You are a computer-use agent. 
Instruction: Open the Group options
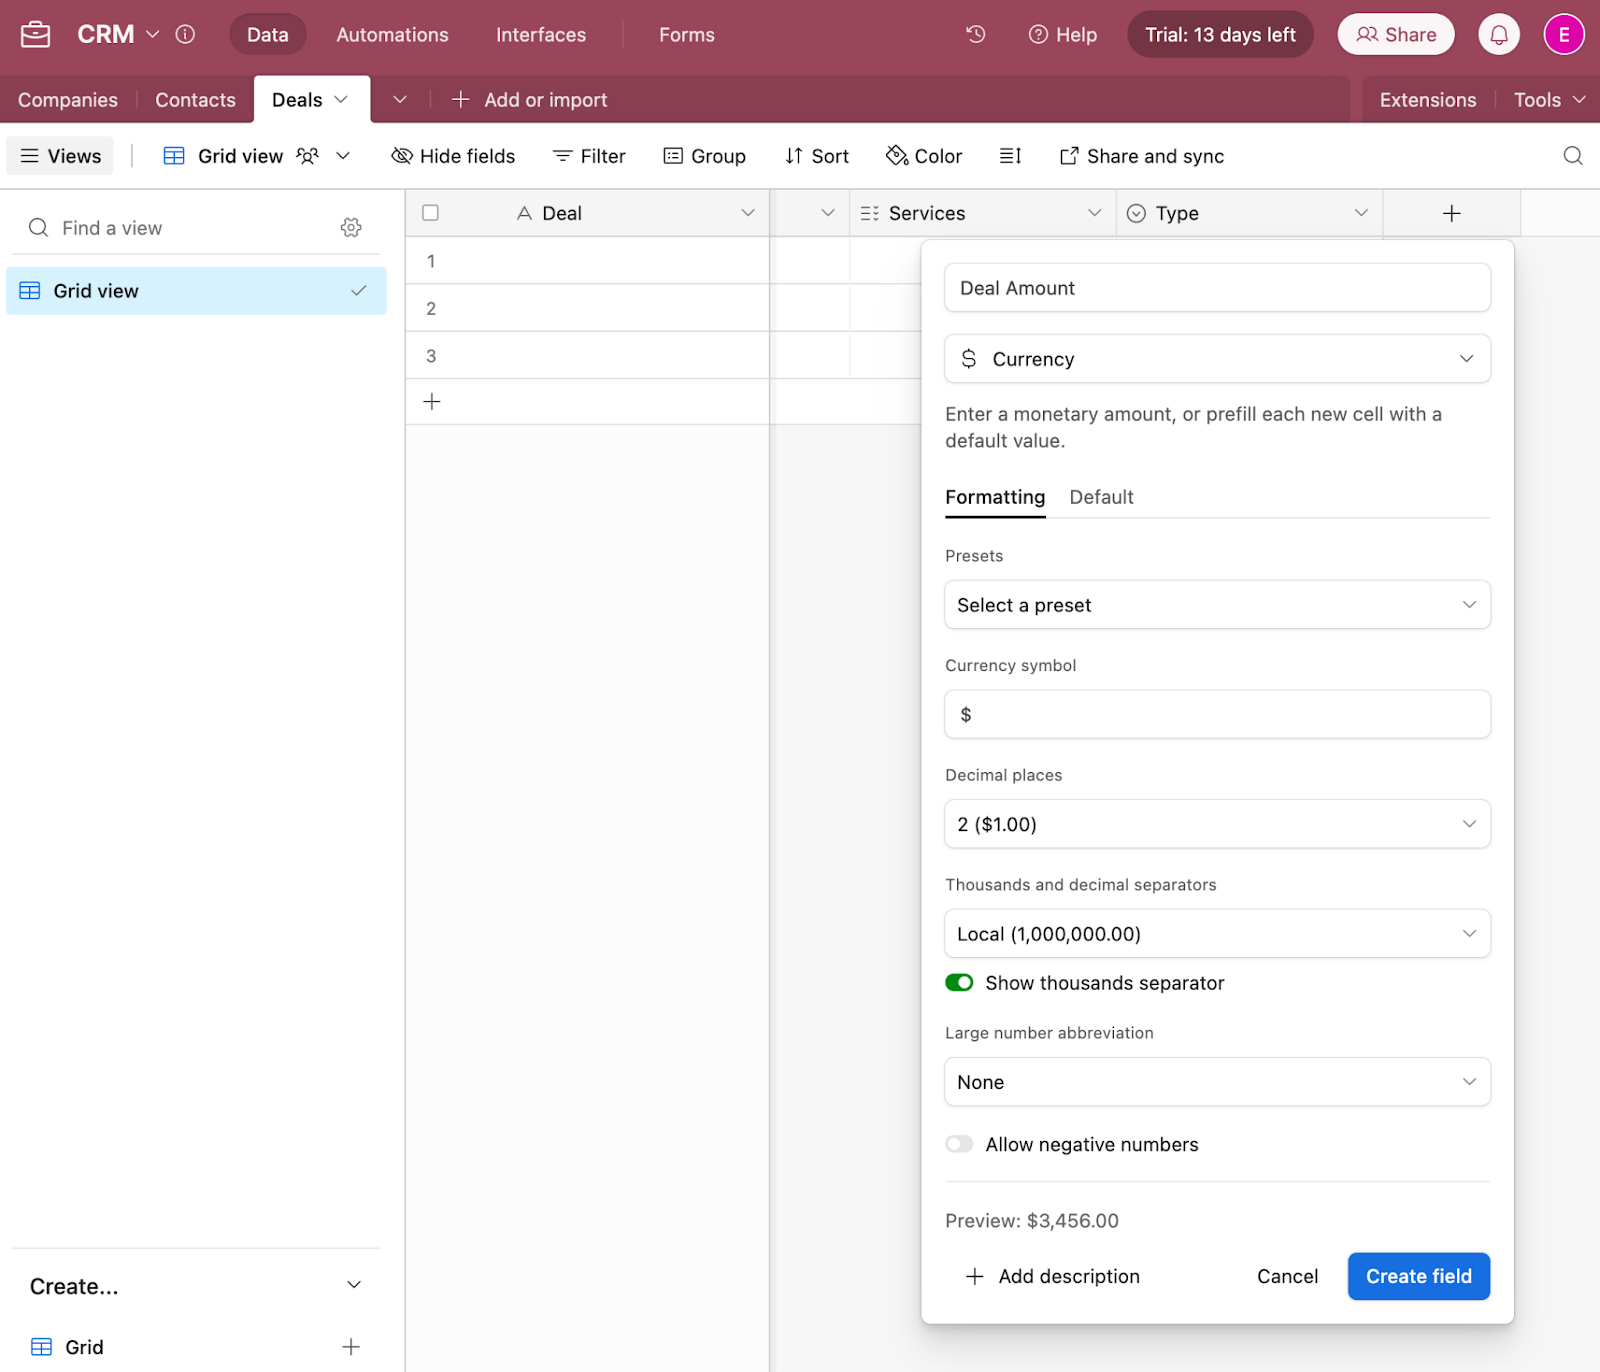(705, 156)
